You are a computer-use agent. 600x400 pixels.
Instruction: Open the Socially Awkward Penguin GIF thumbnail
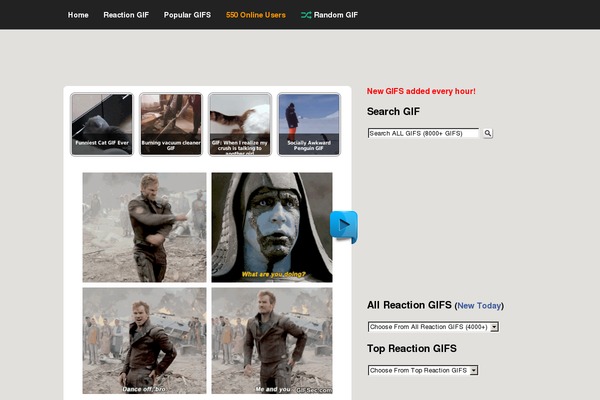(309, 124)
